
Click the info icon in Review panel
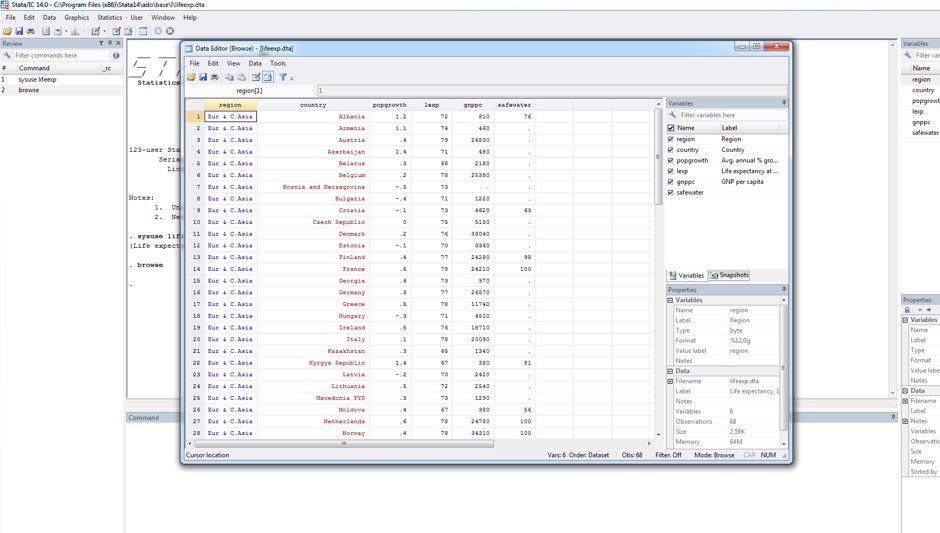tap(116, 55)
